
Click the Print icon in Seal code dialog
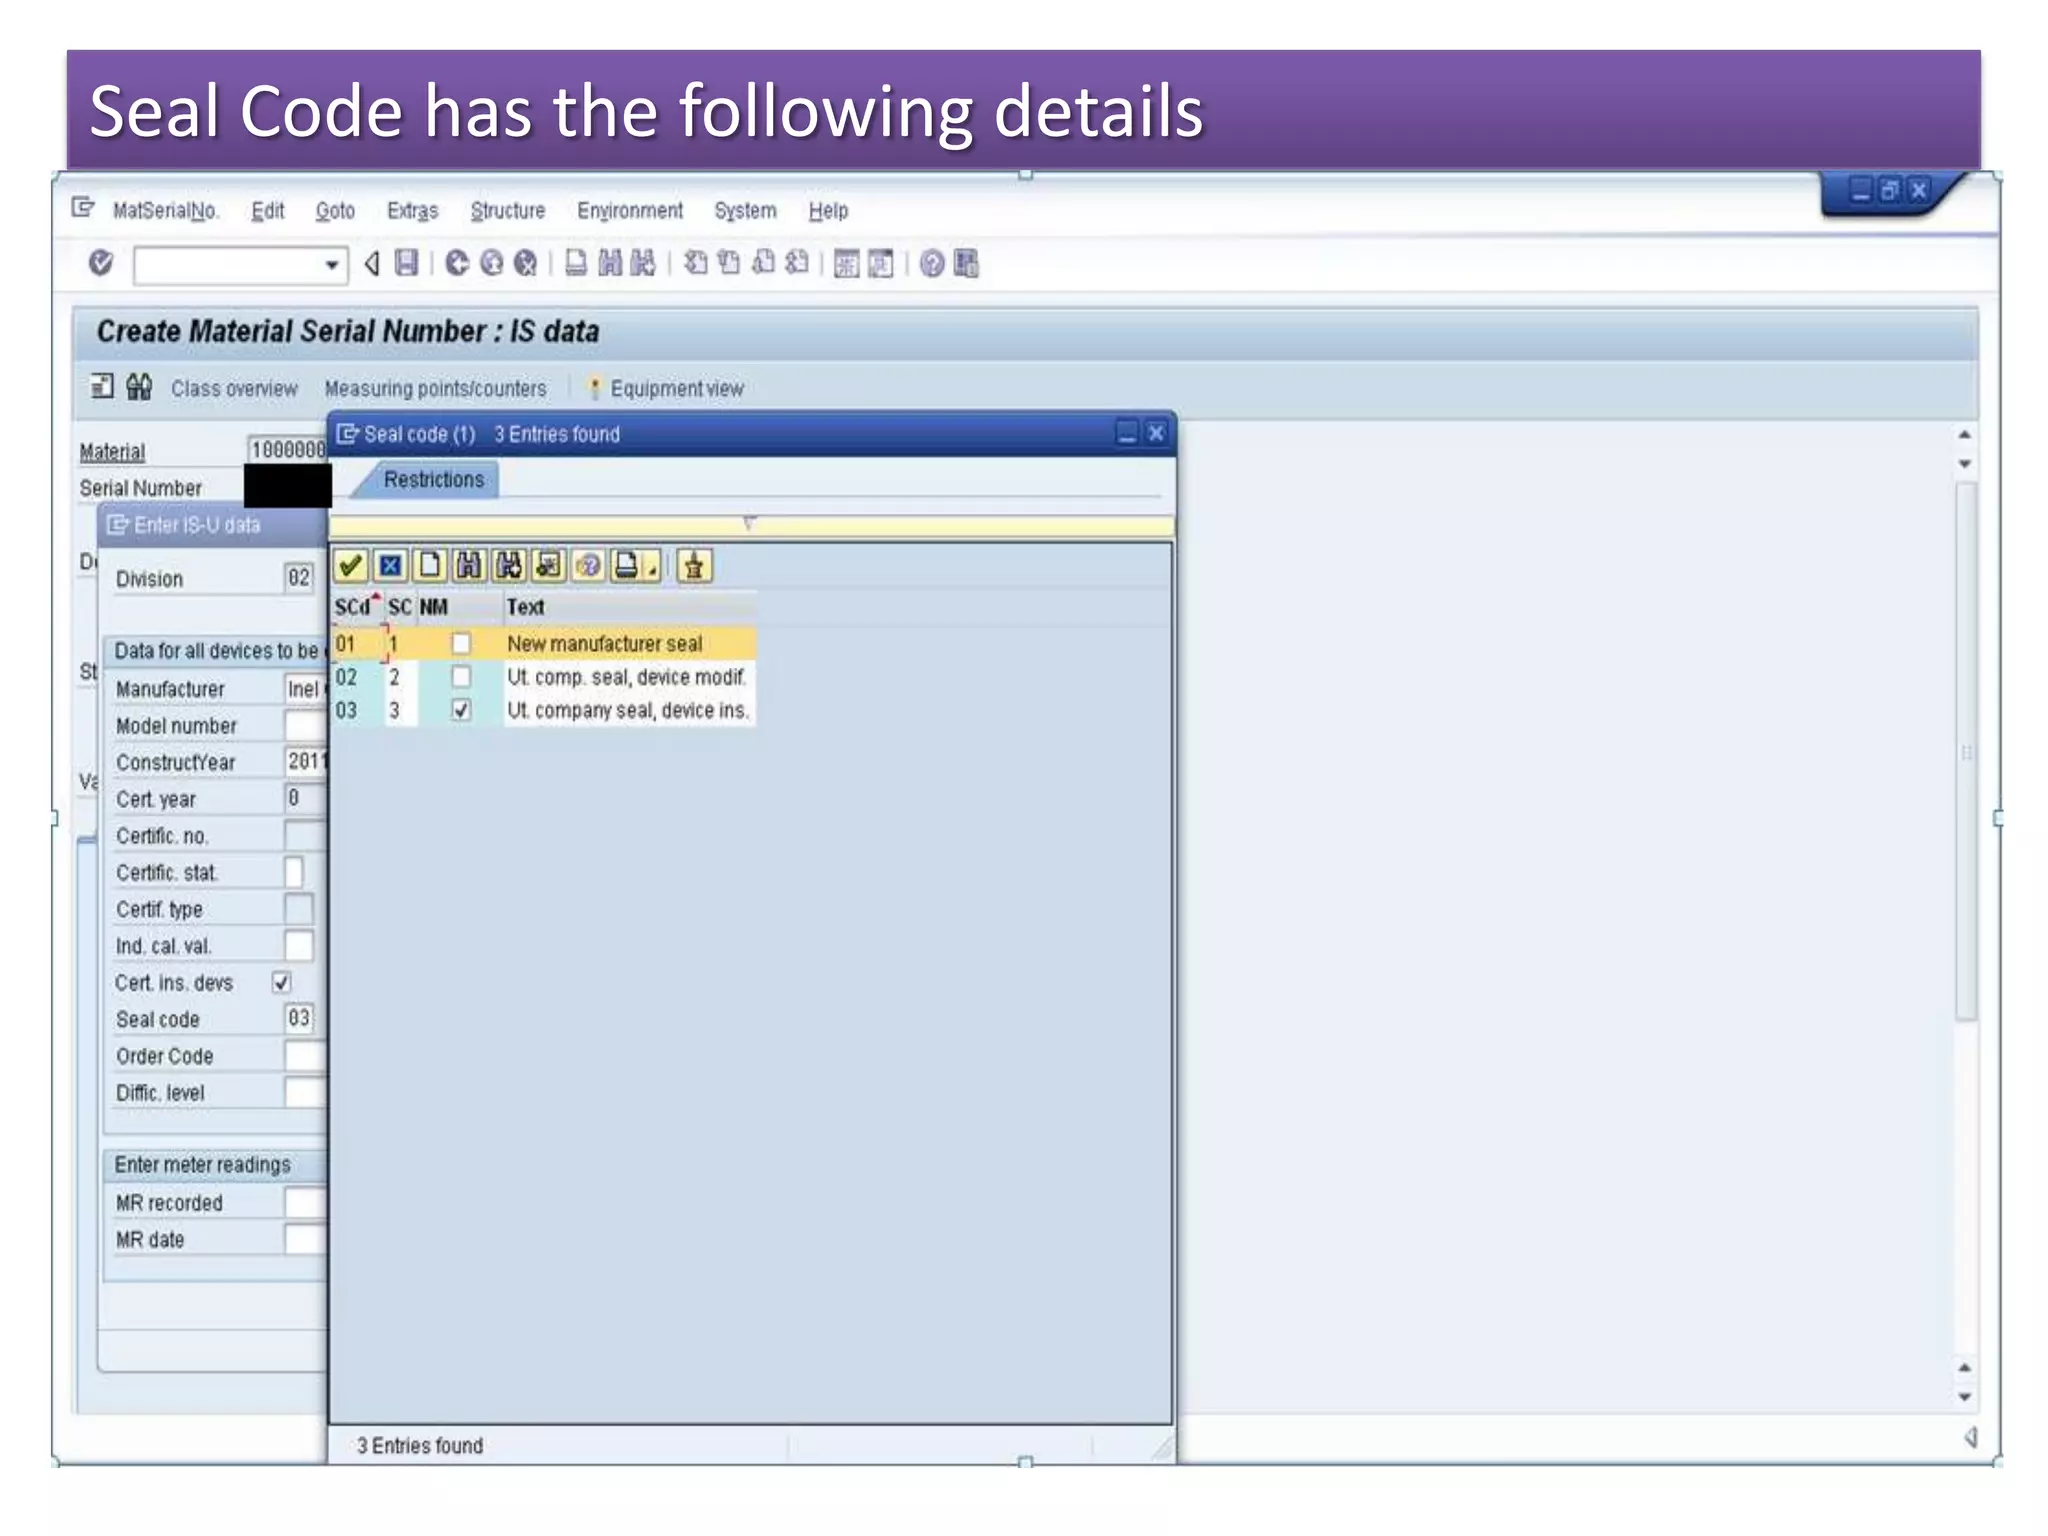(627, 566)
